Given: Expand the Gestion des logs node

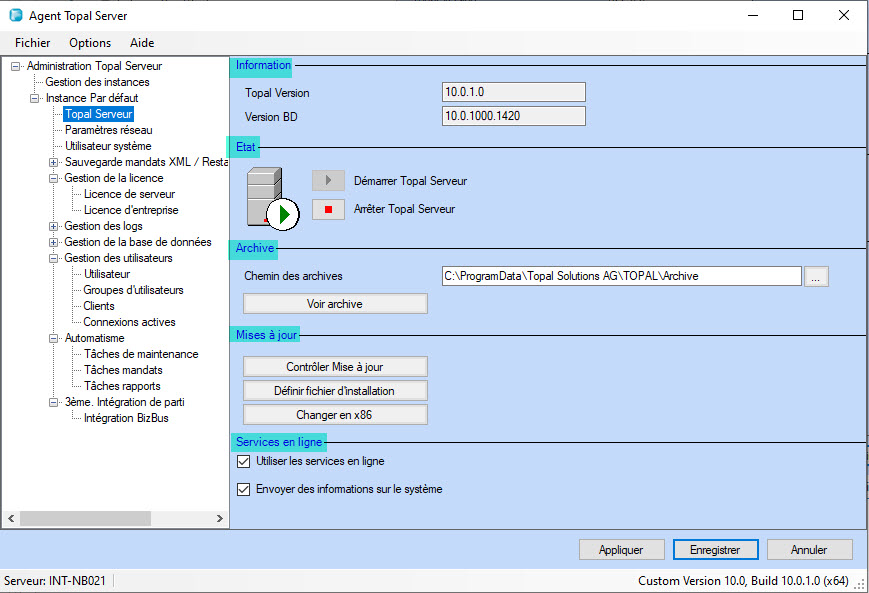Looking at the screenshot, I should coord(54,226).
